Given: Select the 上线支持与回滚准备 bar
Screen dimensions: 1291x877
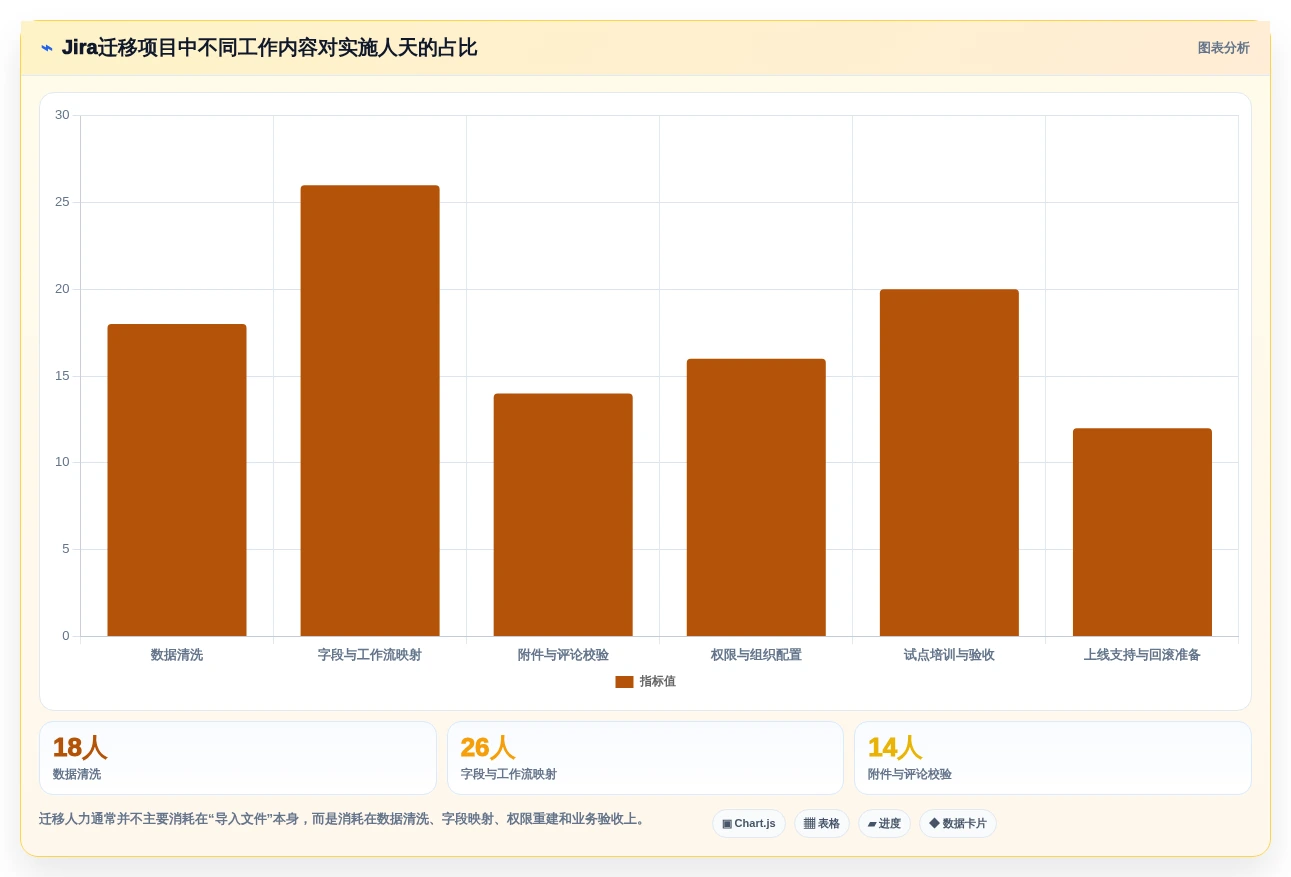Looking at the screenshot, I should pos(1142,532).
